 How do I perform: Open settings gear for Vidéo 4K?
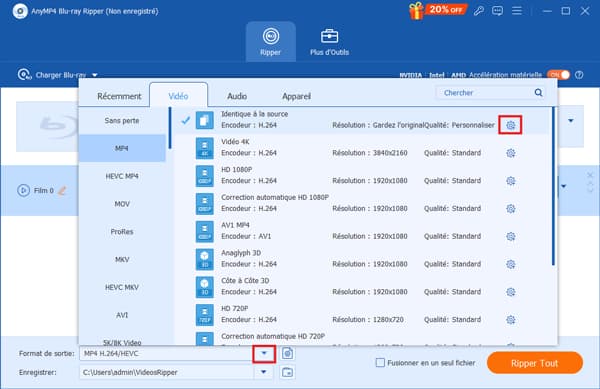[x=510, y=153]
